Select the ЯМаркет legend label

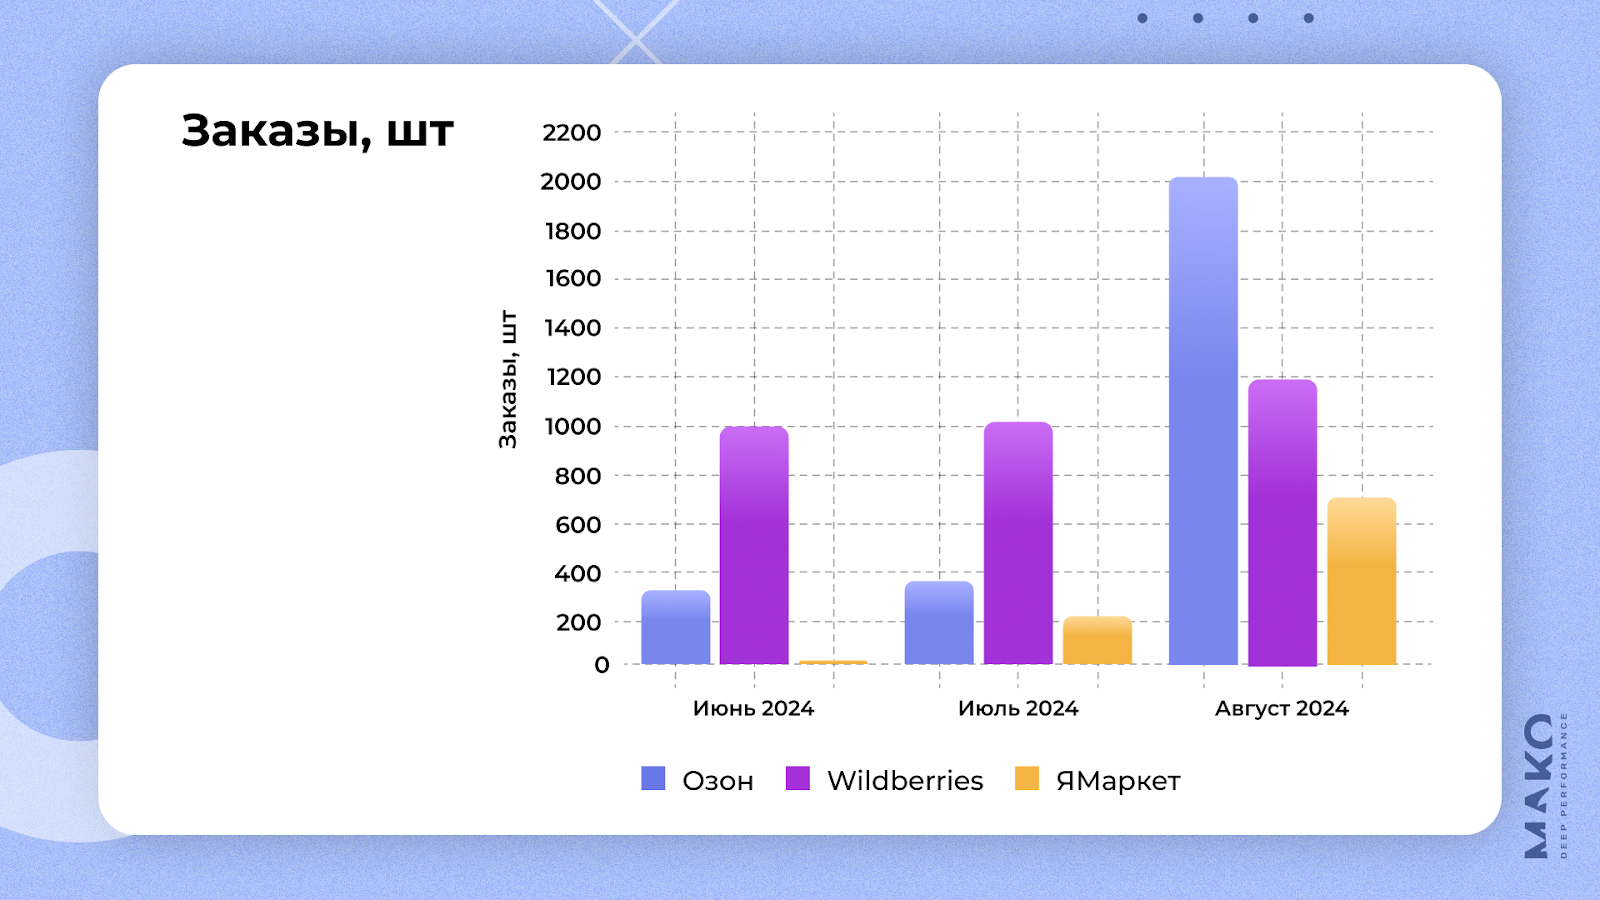(1118, 781)
